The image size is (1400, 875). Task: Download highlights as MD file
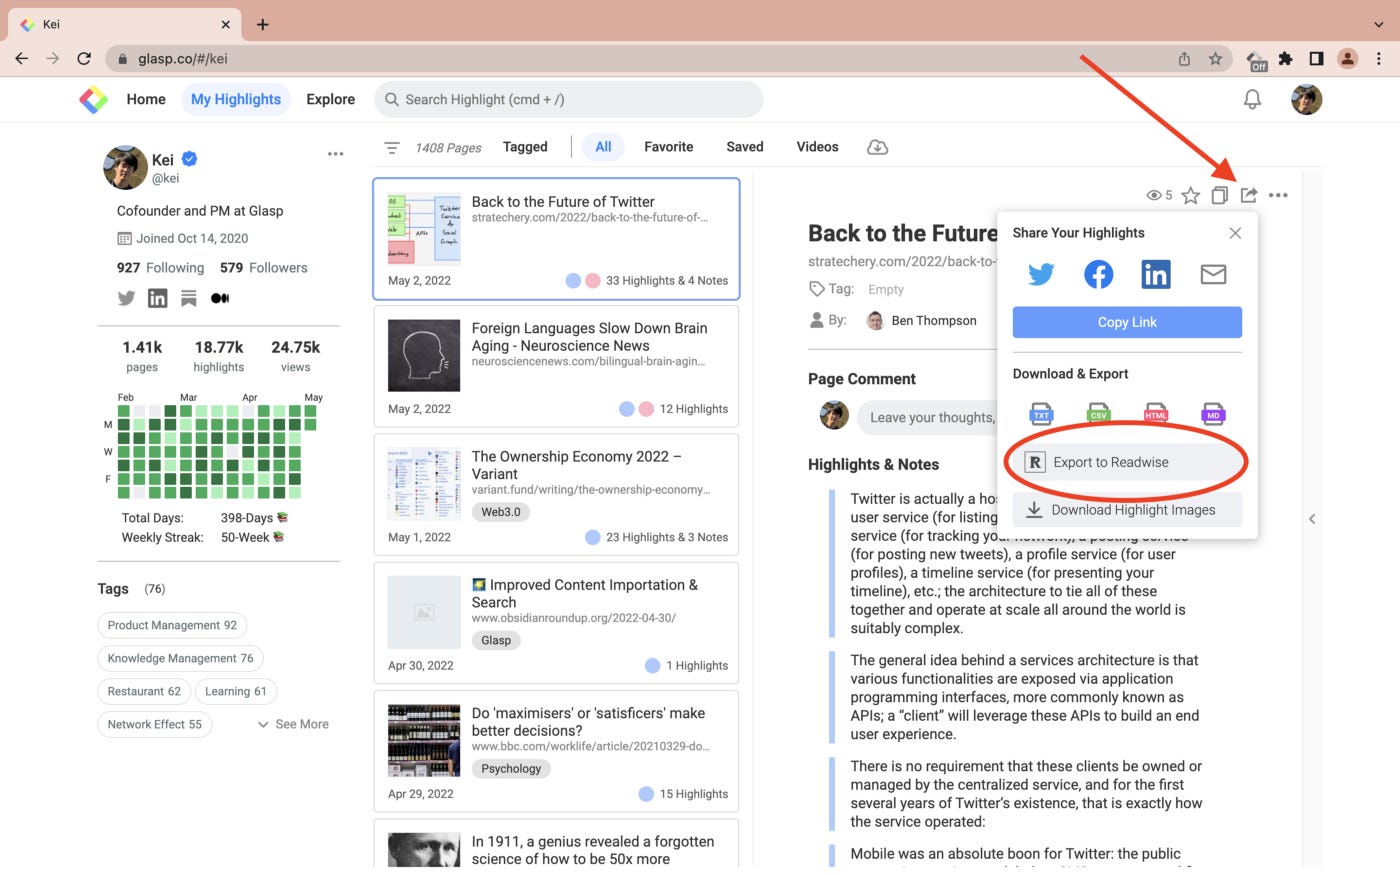pyautogui.click(x=1213, y=413)
